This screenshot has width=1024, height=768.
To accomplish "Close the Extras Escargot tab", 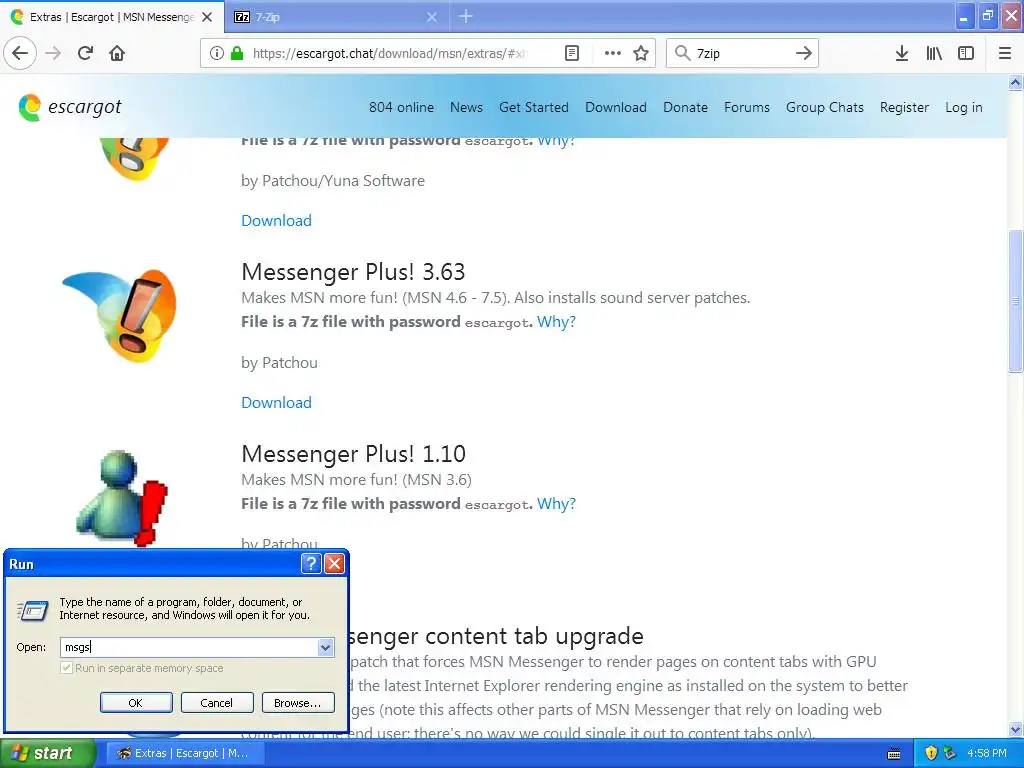I will click(207, 17).
